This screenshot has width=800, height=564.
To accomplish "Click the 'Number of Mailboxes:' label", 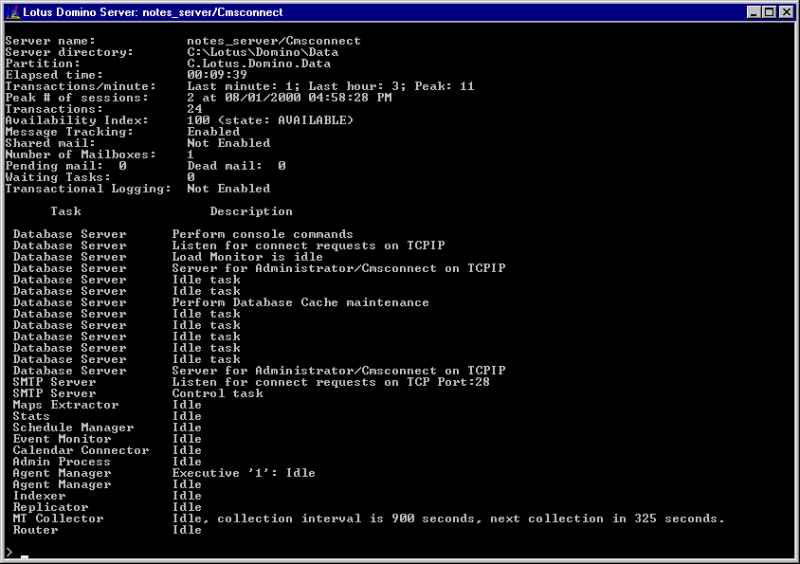I will click(x=81, y=155).
